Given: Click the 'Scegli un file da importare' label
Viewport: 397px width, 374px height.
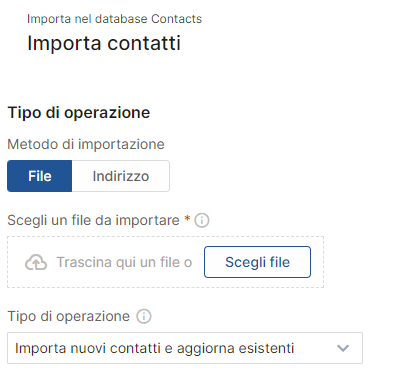Looking at the screenshot, I should tap(93, 220).
